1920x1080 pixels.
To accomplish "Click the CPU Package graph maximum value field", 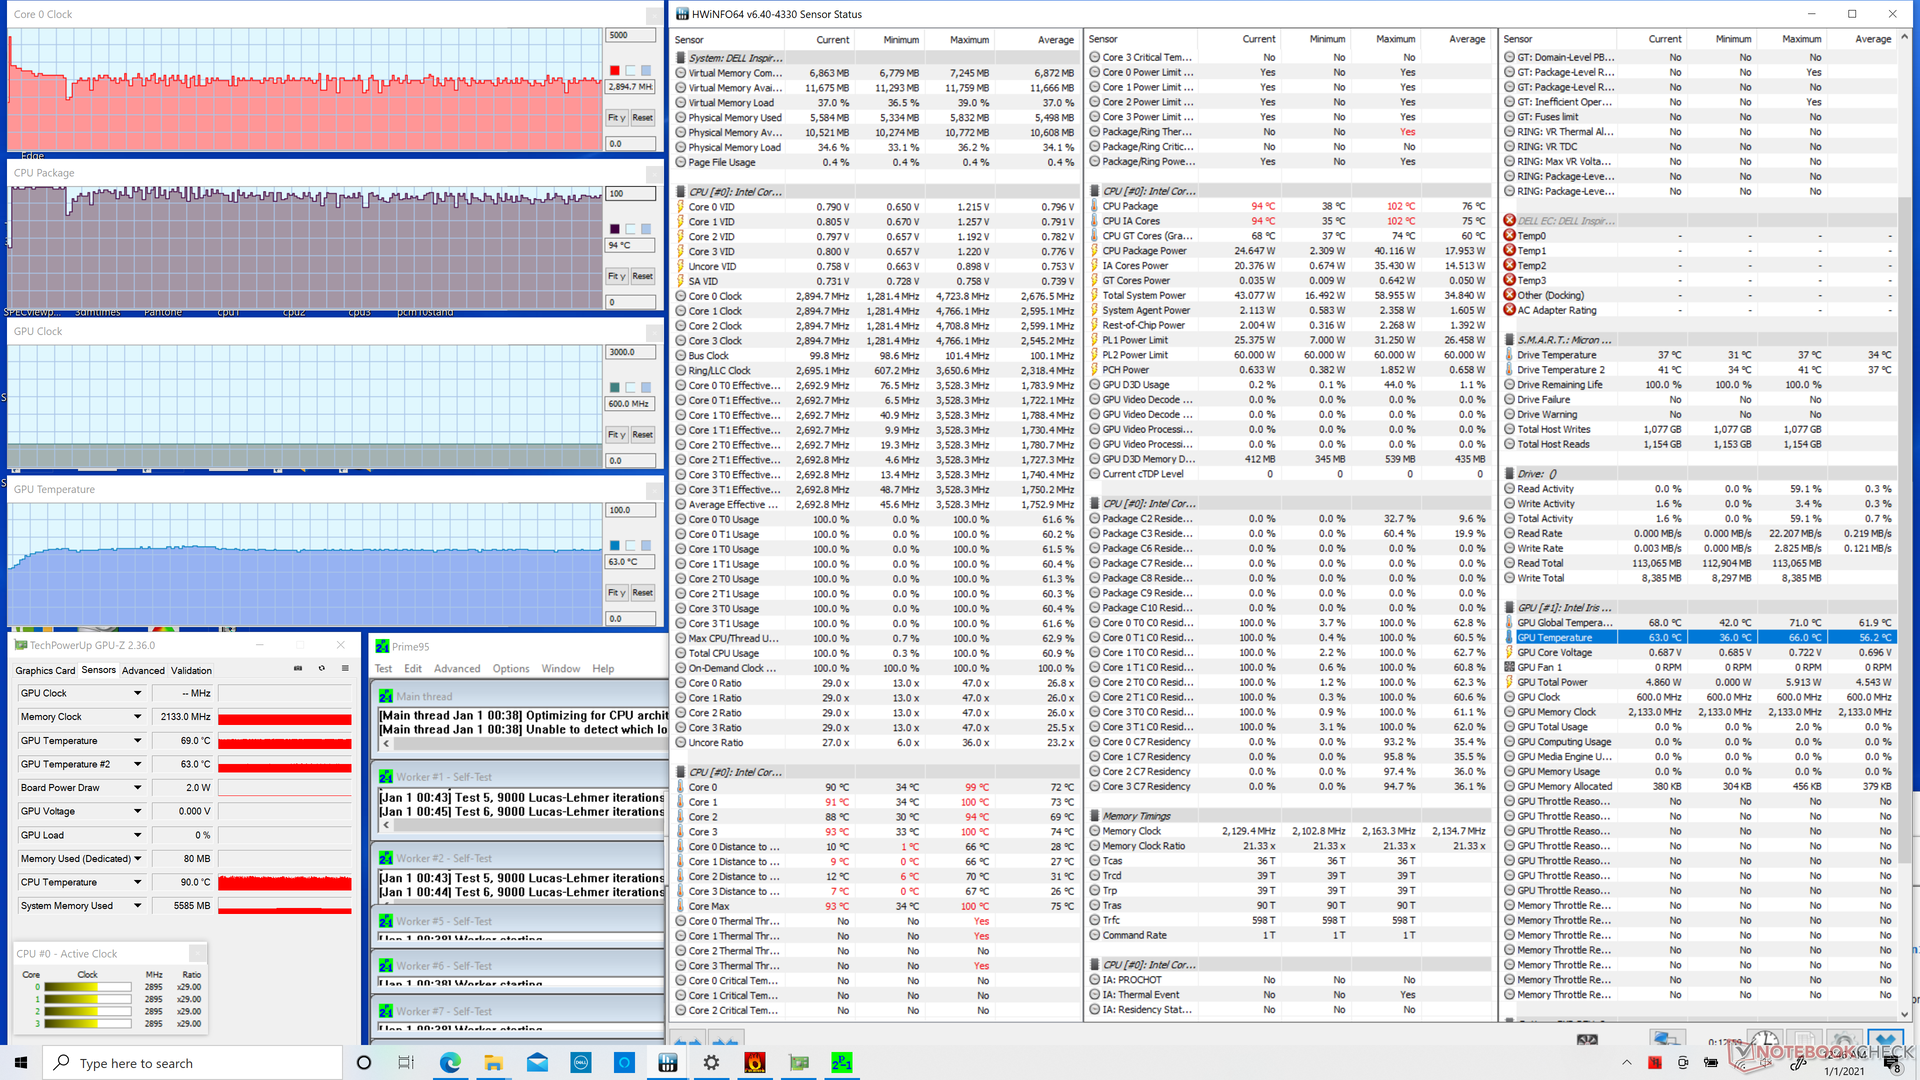I will pyautogui.click(x=630, y=194).
